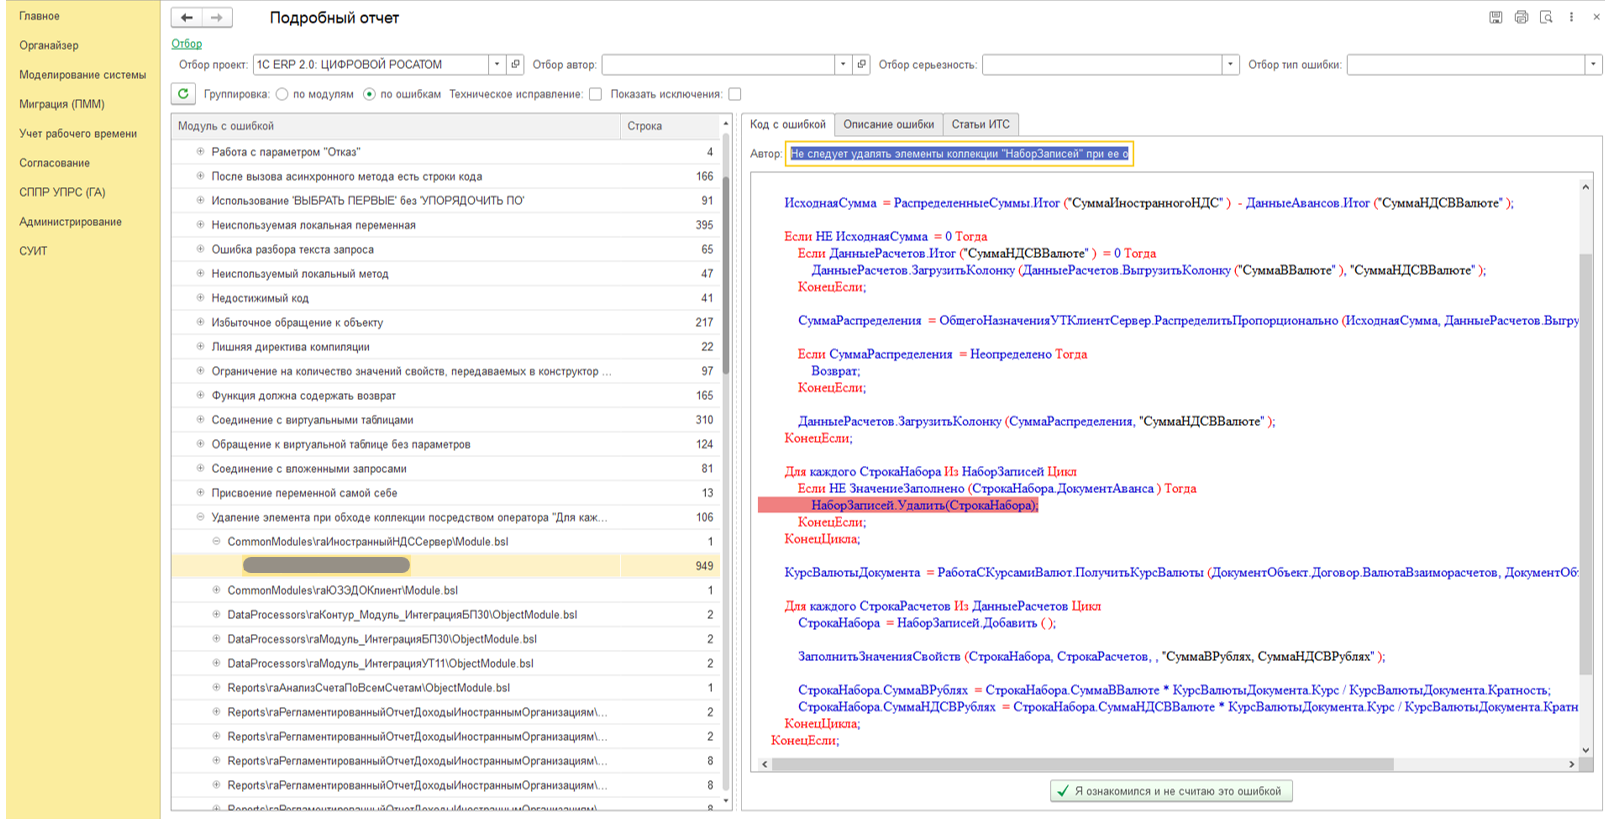Screen dimensions: 1605x819
Task: Select grouping по ошибкам
Action: point(369,94)
